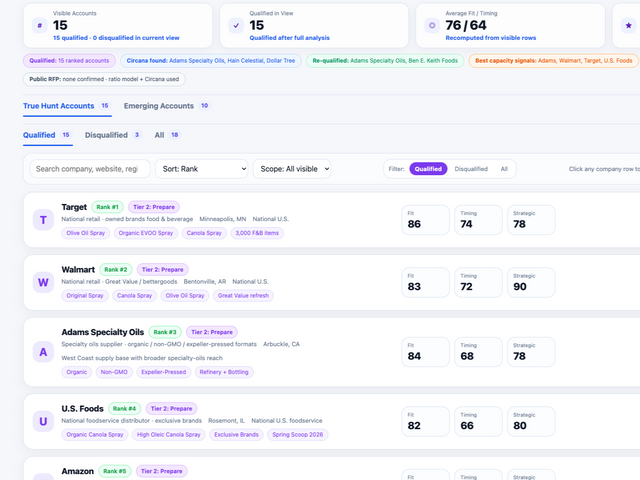The image size is (640, 480).
Task: Click Target's Timing score 74
Action: (478, 220)
